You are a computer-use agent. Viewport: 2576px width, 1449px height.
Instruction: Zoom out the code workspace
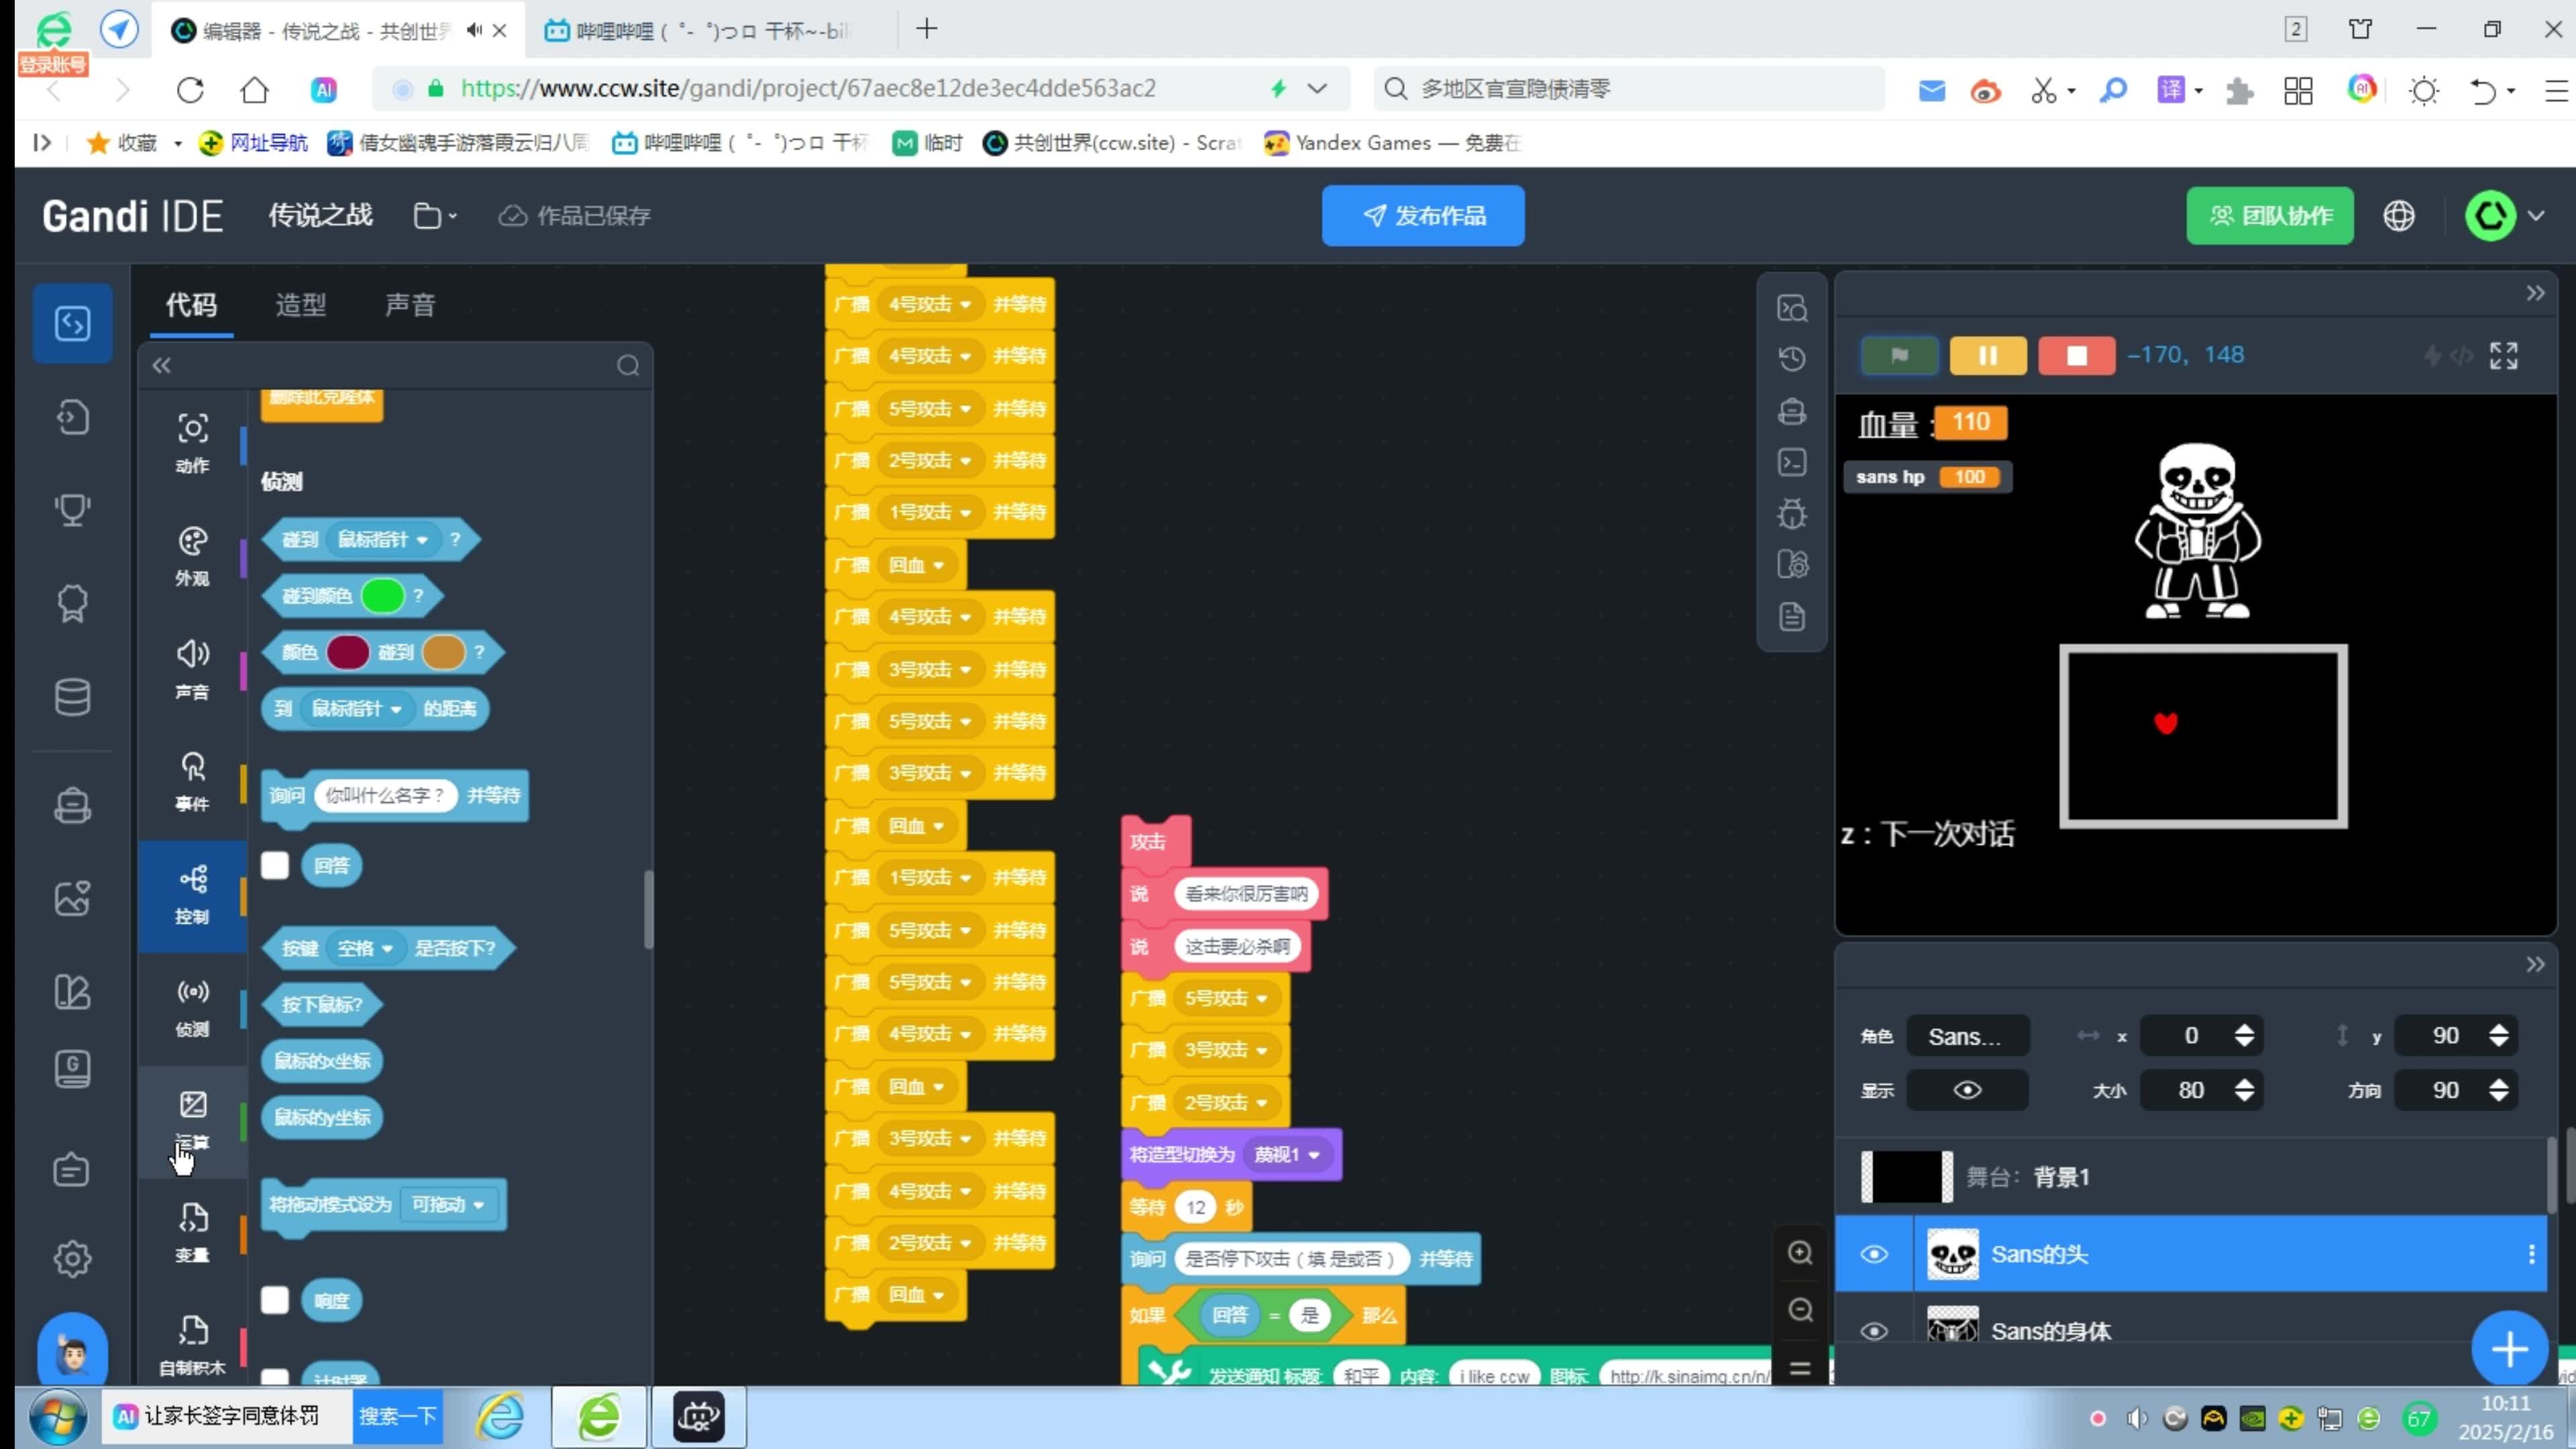[1800, 1310]
